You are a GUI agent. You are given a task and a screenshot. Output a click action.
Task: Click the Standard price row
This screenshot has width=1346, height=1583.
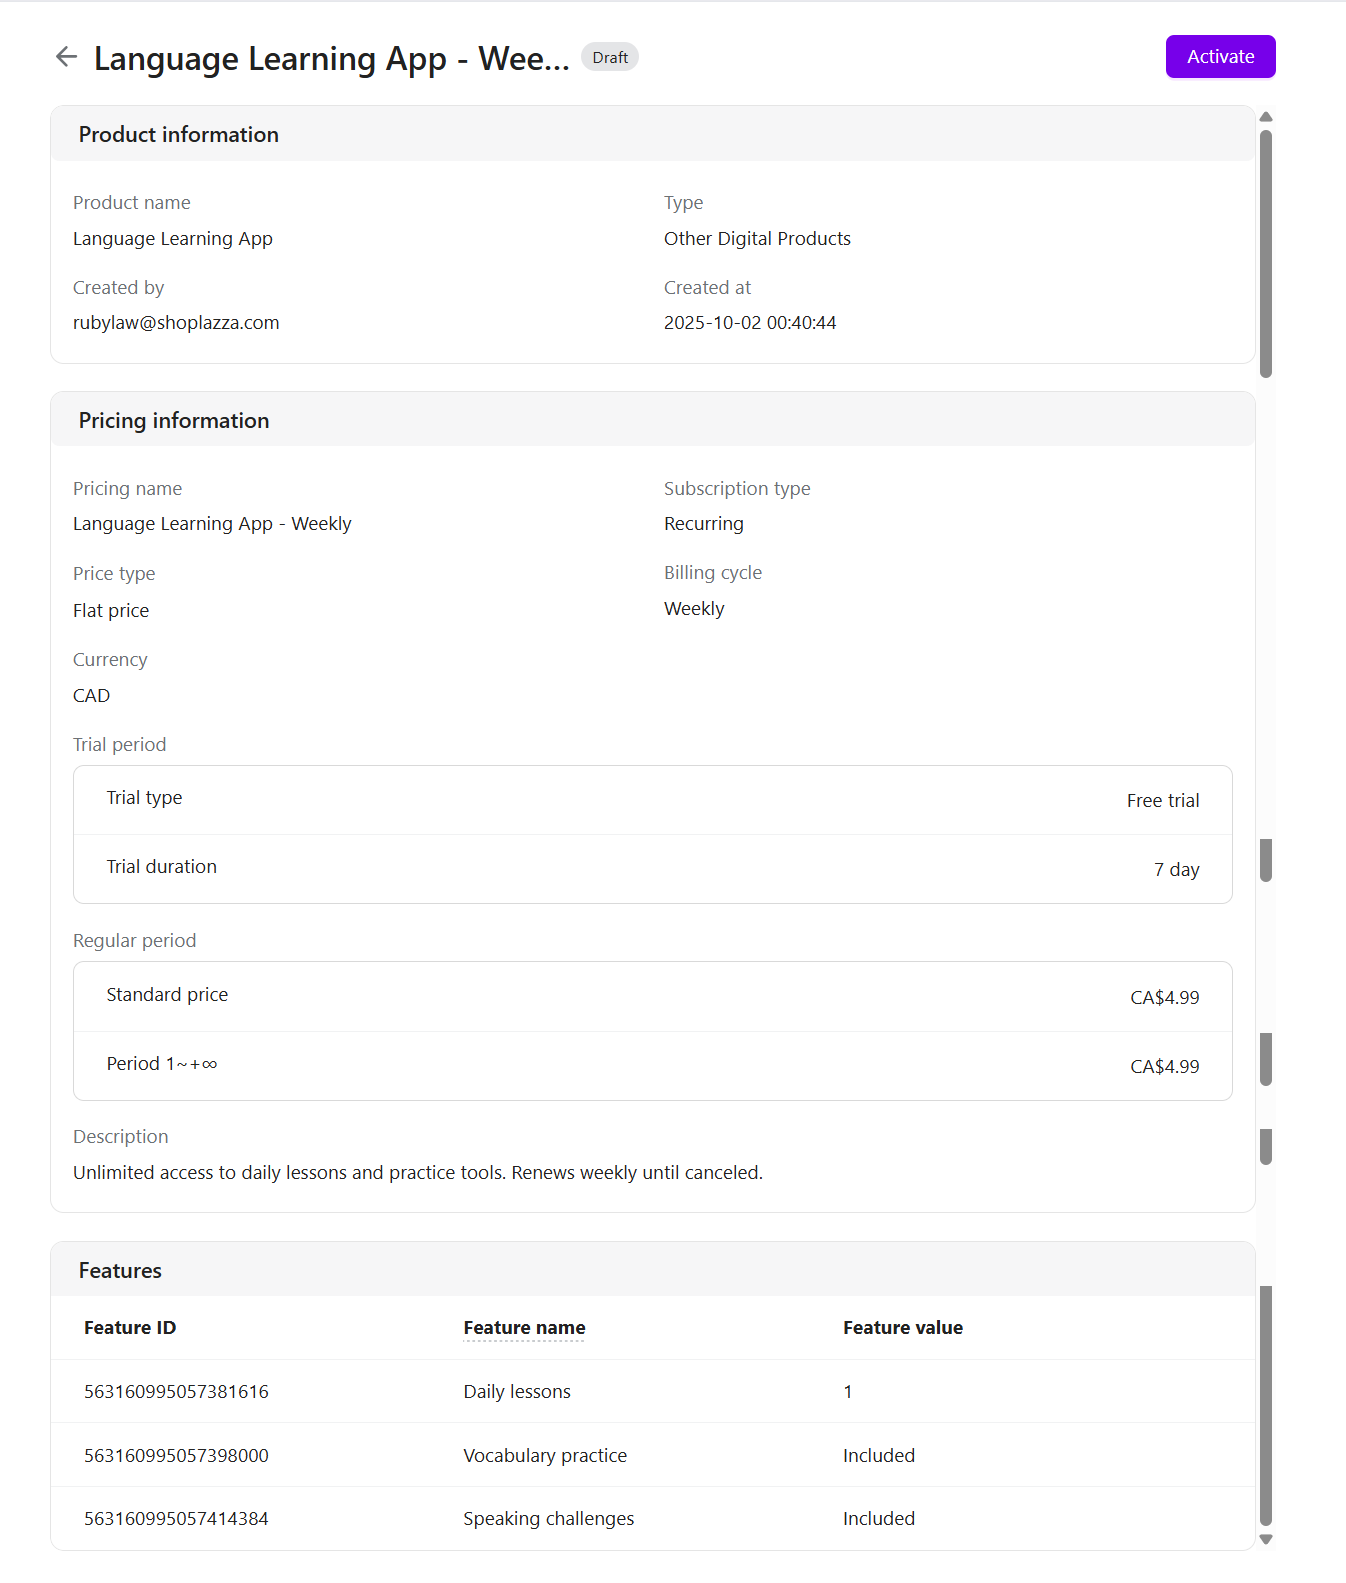point(652,996)
